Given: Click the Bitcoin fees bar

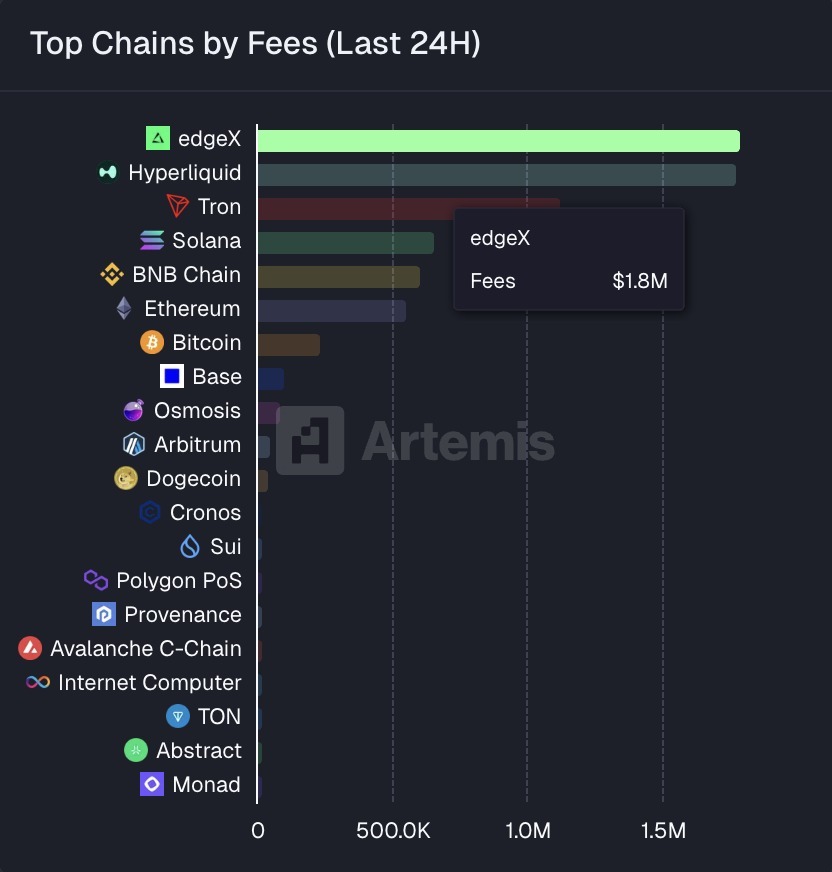Looking at the screenshot, I should point(289,345).
